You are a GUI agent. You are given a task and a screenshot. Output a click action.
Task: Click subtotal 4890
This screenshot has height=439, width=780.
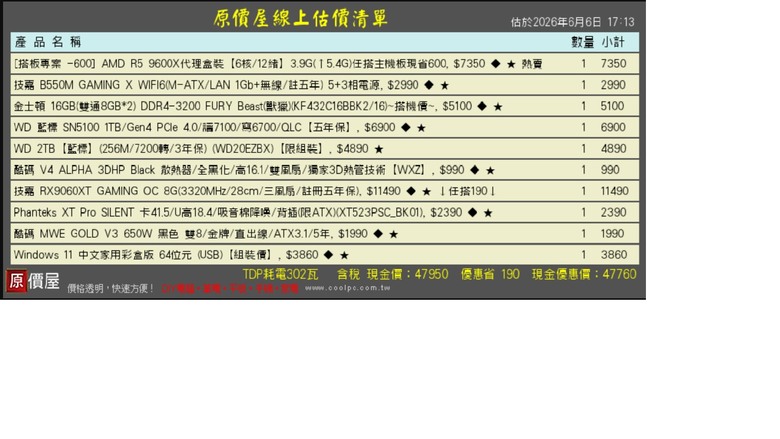[613, 149]
